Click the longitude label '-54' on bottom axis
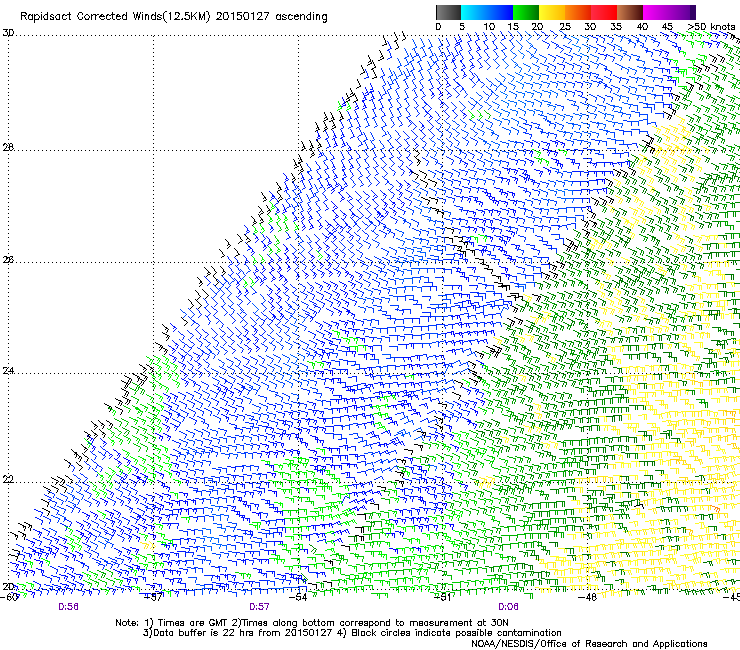Screen dimensions: 740x650 (298, 597)
